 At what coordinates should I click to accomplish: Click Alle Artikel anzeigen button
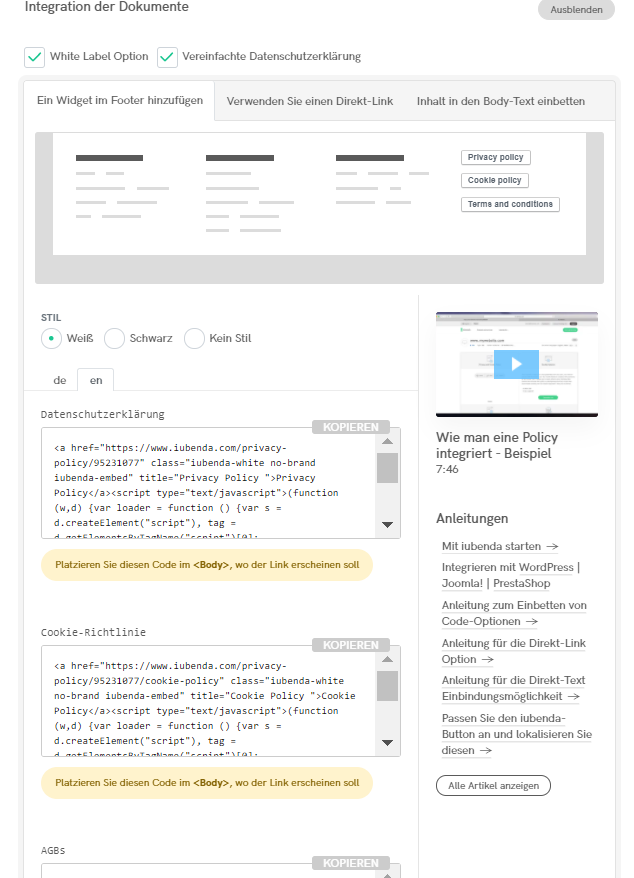493,785
